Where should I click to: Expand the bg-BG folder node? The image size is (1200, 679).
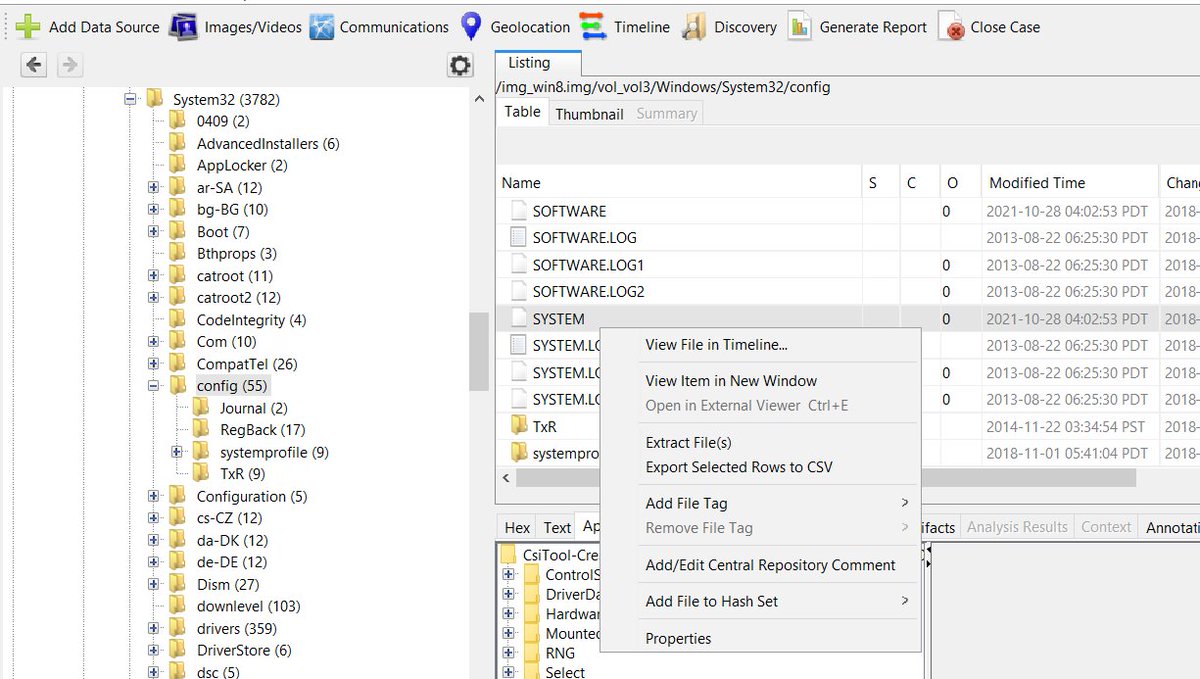click(x=154, y=209)
